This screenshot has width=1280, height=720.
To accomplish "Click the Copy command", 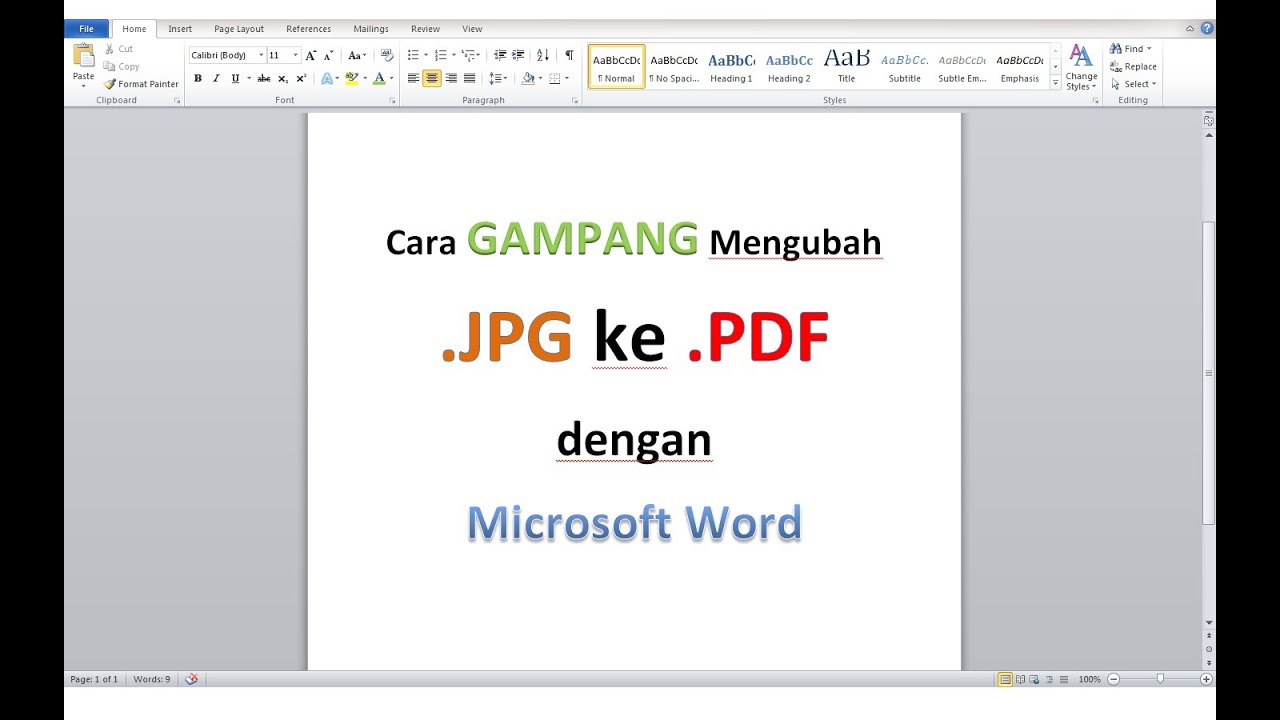I will tap(122, 67).
